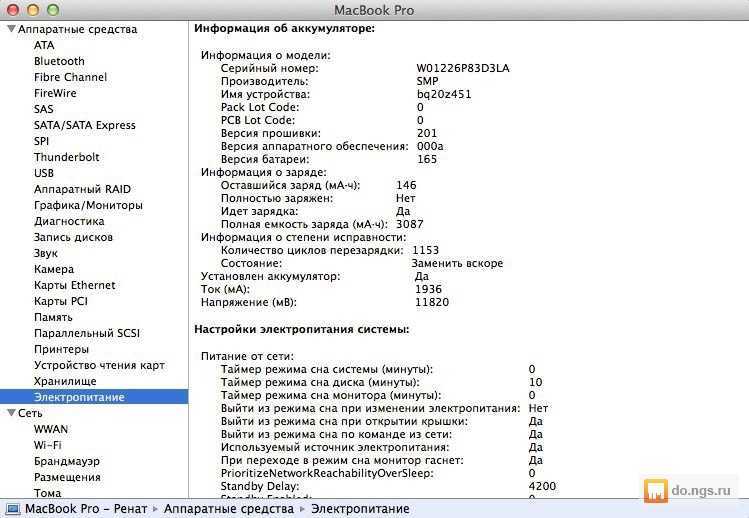Click the cycle count value 1153
Screen dimensions: 749x518
[426, 250]
